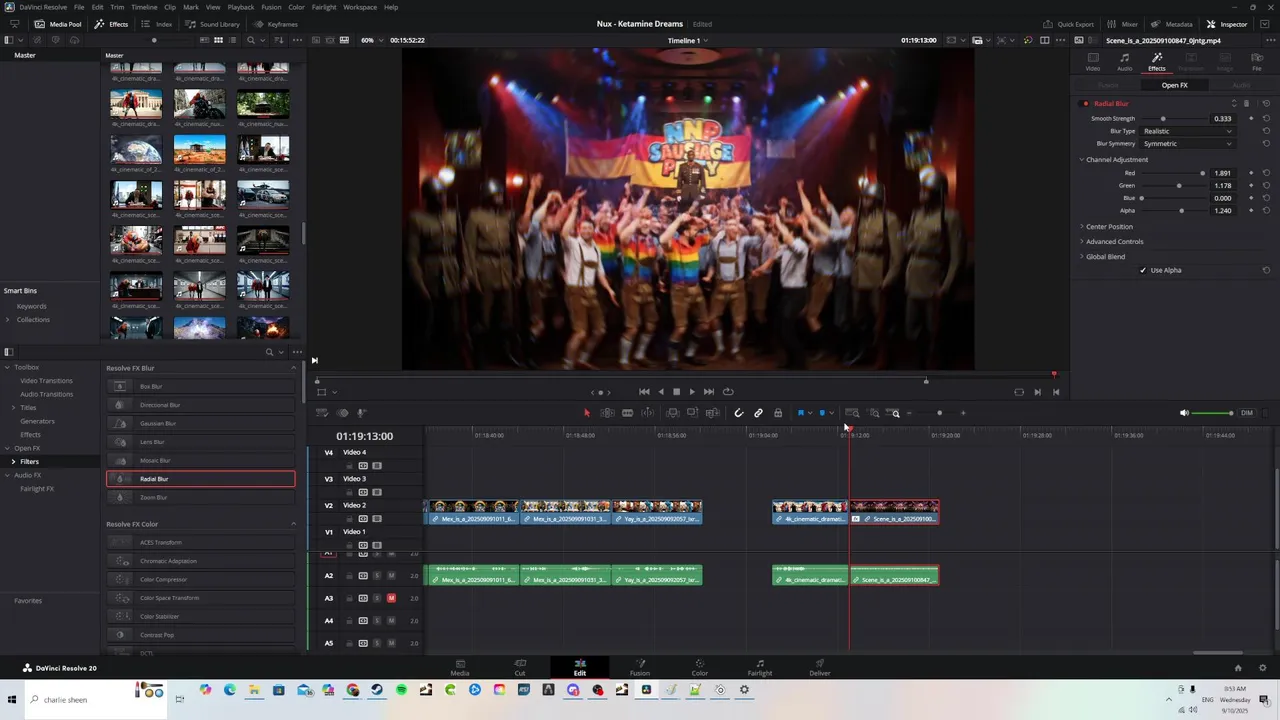This screenshot has width=1280, height=720.
Task: Toggle the position lock padlock icon
Action: (x=778, y=413)
